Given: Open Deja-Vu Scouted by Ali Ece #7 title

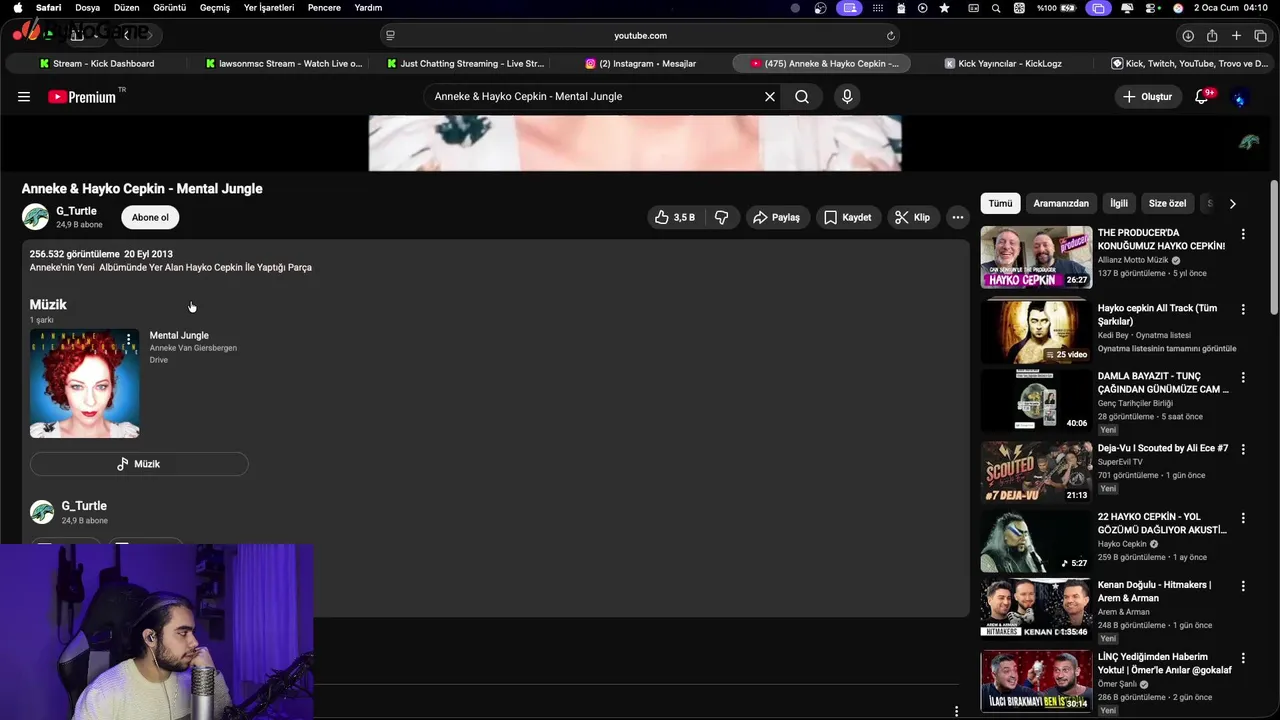Looking at the screenshot, I should (1163, 449).
